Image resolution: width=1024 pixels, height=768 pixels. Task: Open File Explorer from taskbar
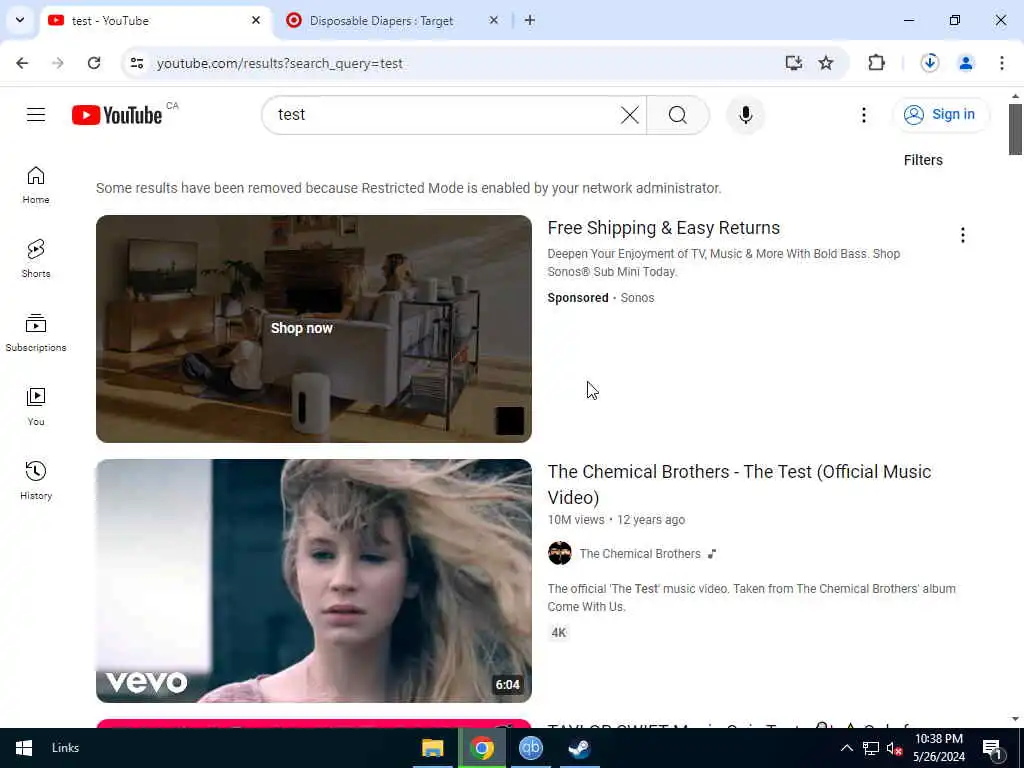[x=432, y=748]
